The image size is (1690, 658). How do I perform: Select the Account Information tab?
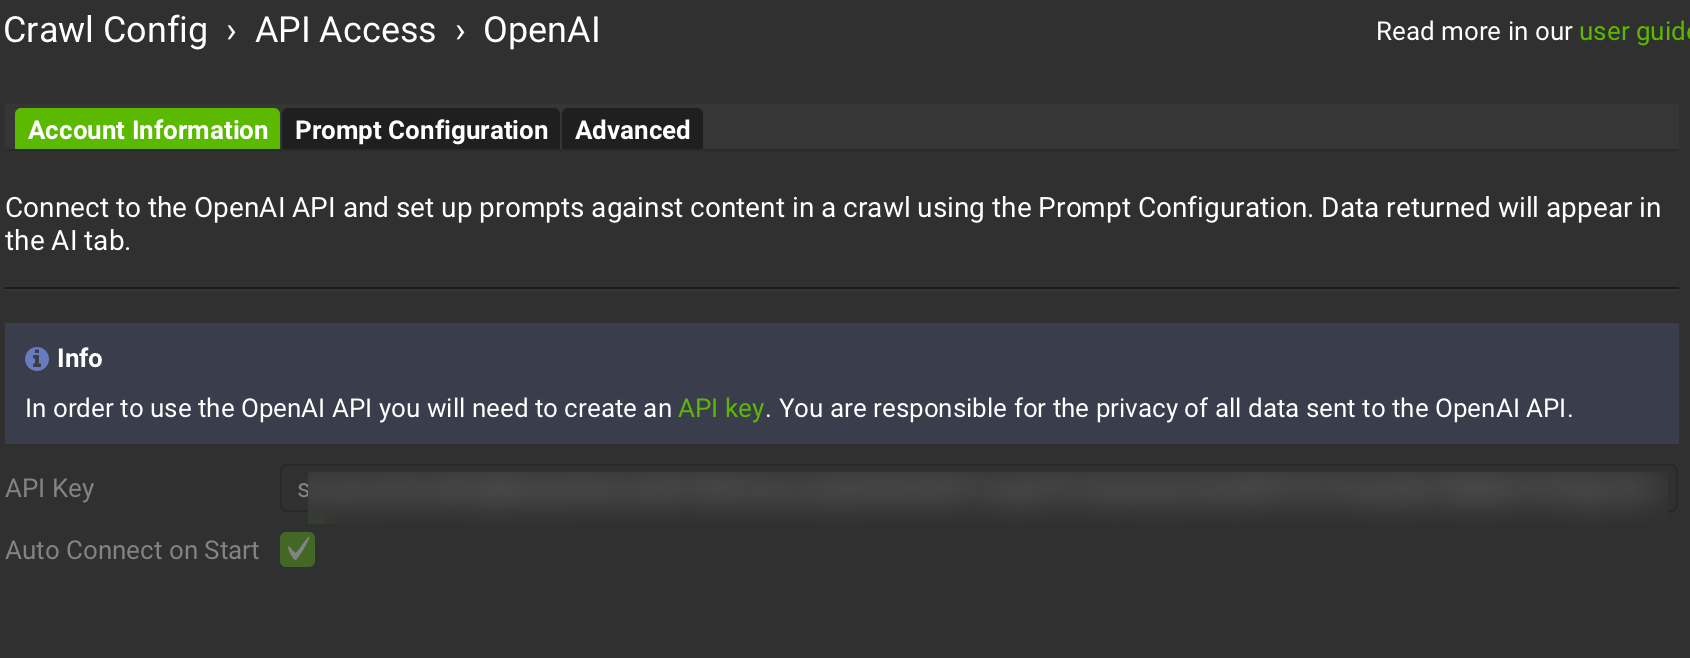[148, 130]
